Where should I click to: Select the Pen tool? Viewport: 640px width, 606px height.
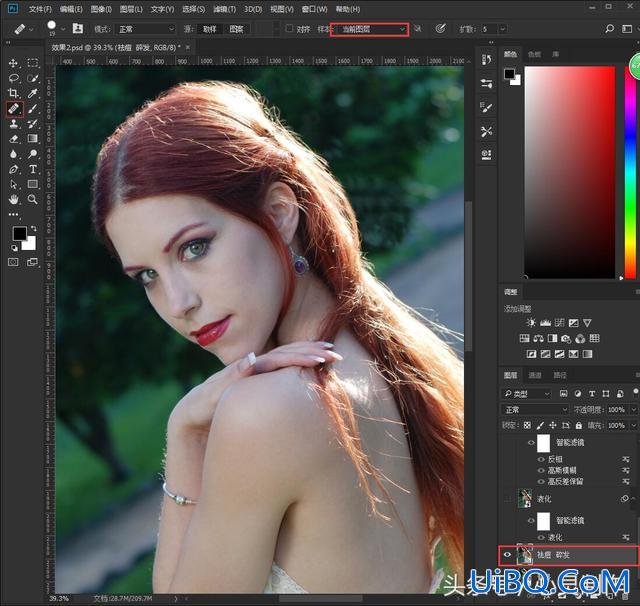coord(13,169)
